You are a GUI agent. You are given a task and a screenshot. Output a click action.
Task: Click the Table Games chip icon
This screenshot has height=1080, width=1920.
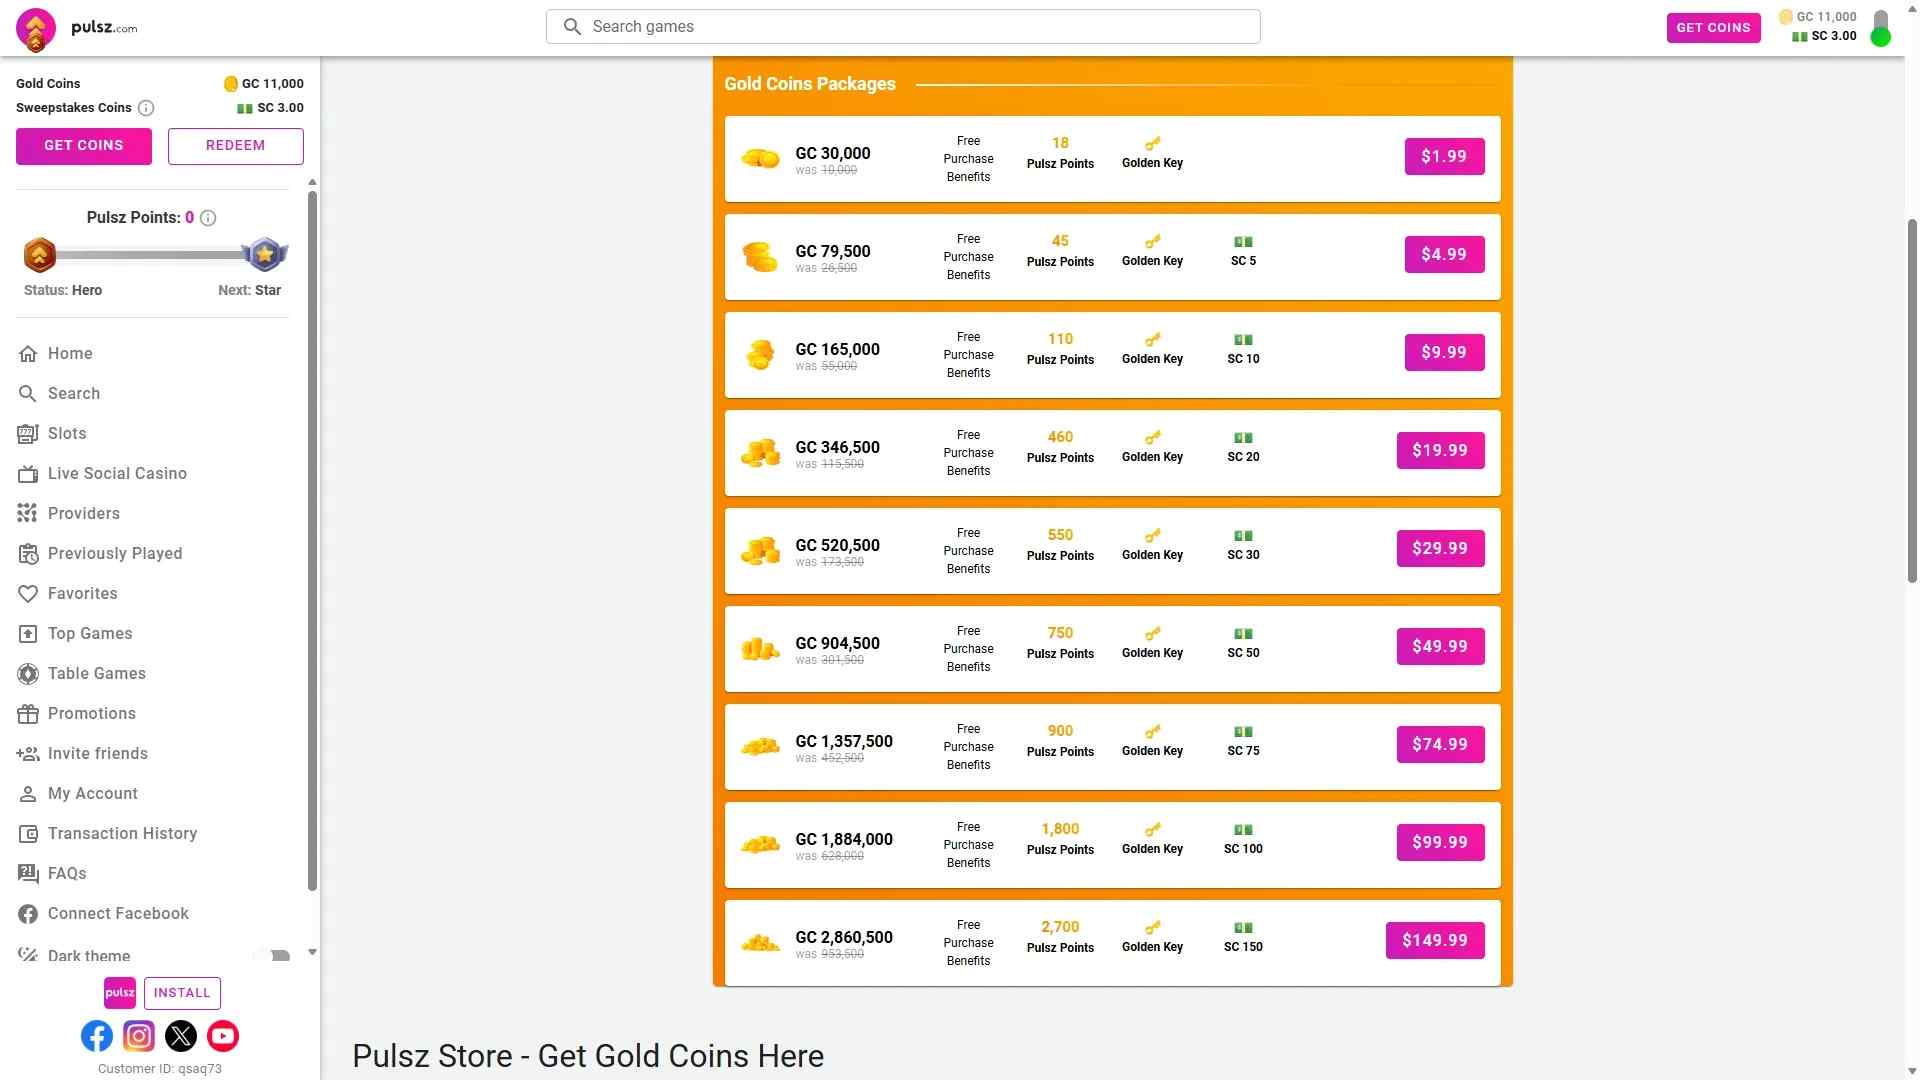pyautogui.click(x=28, y=674)
